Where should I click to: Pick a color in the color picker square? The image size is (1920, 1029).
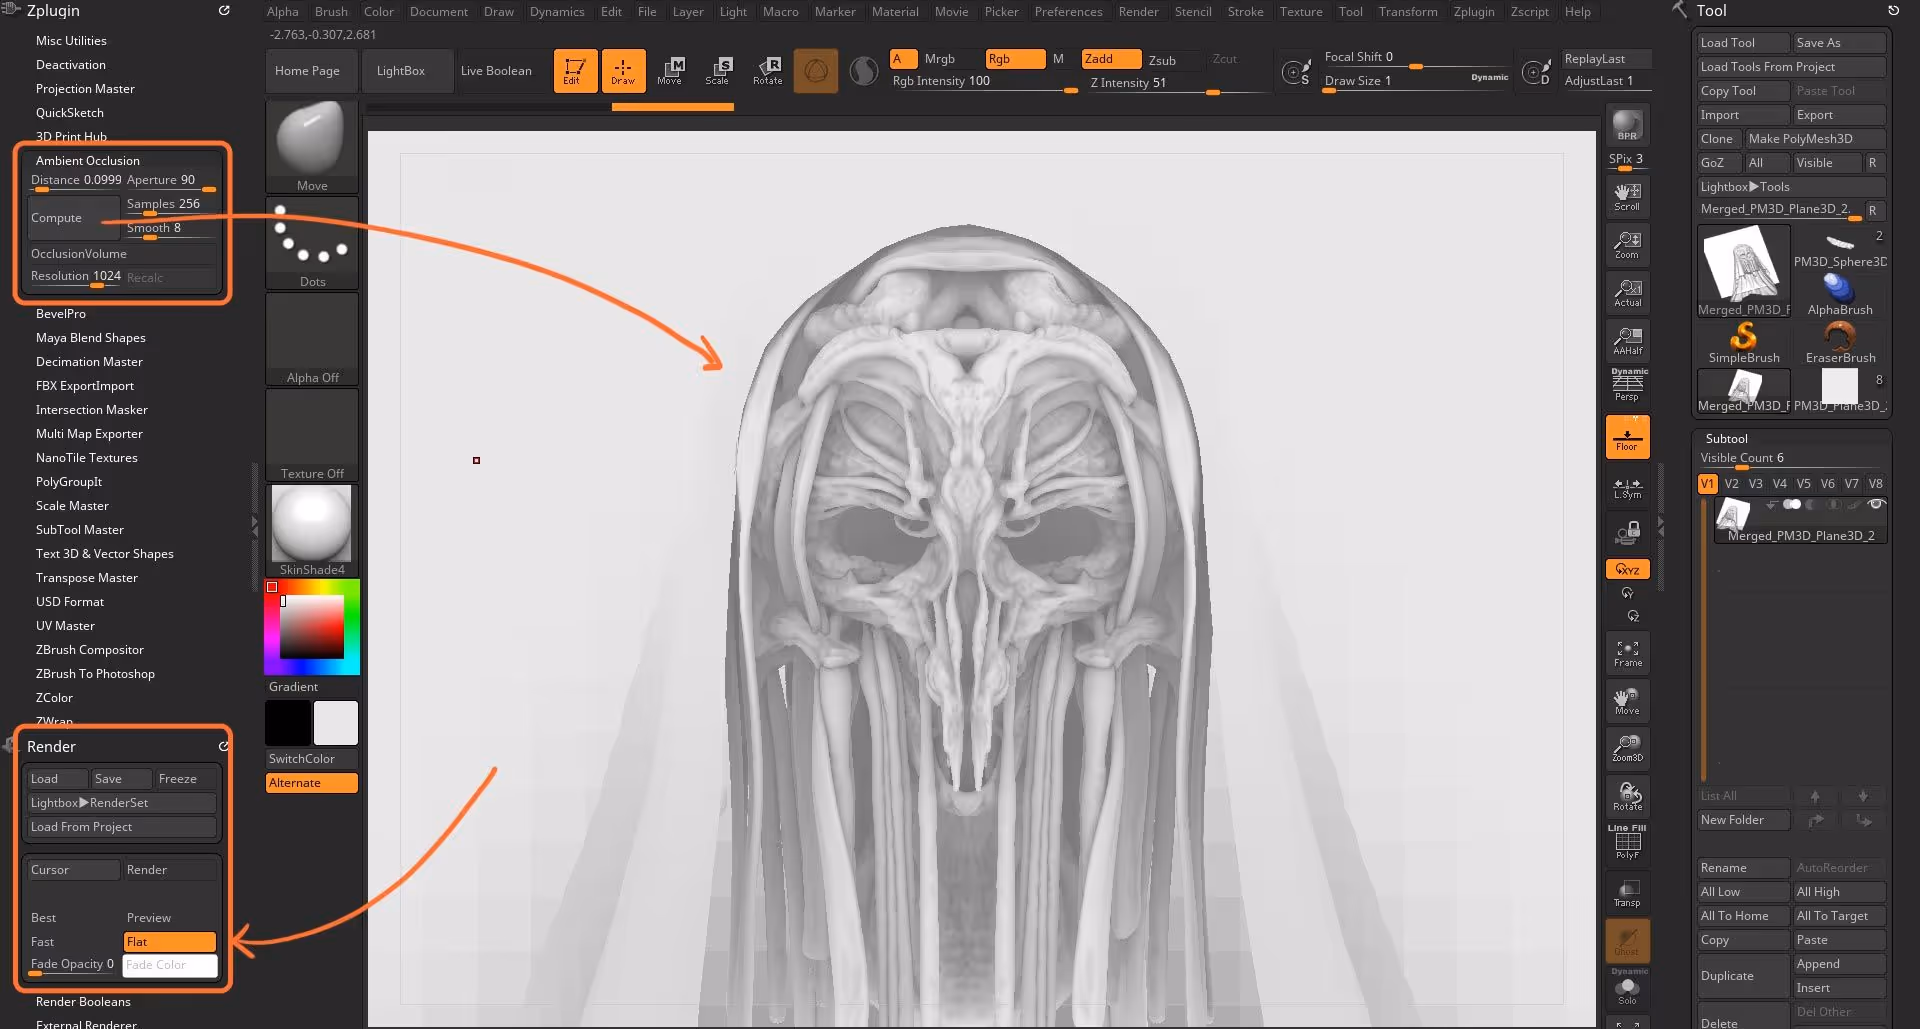click(x=312, y=627)
